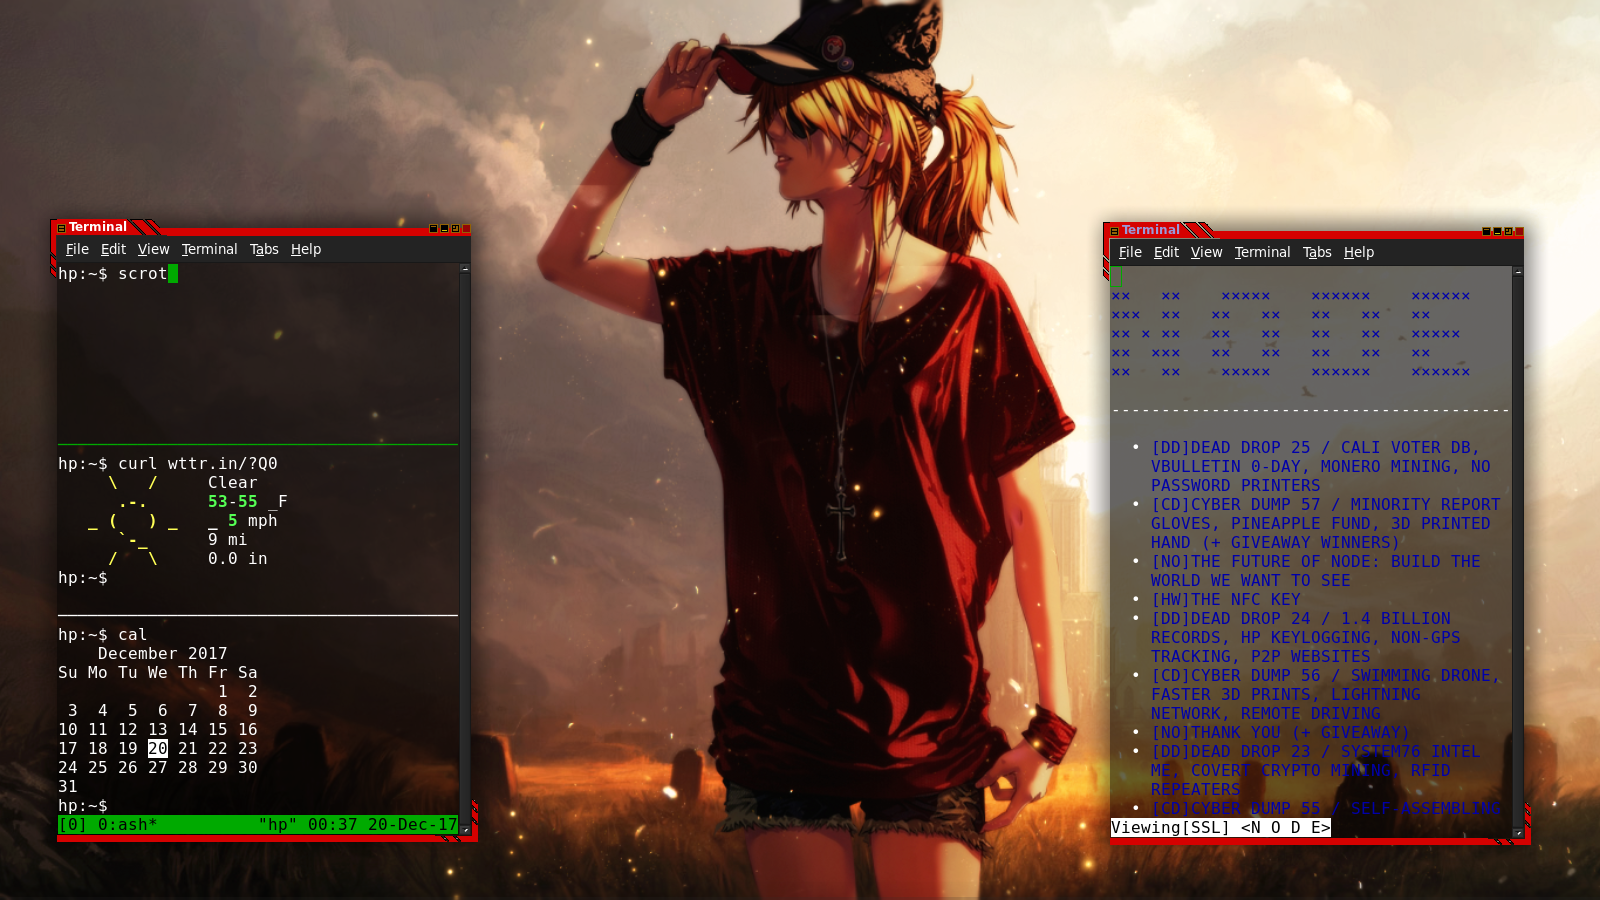Image resolution: width=1600 pixels, height=900 pixels.
Task: Click scroll-up arrow in left Terminal scrollbar
Action: 464,269
